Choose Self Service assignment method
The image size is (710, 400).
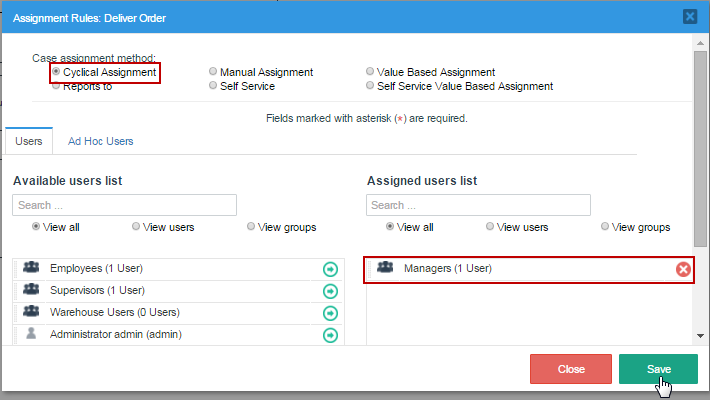click(x=213, y=86)
